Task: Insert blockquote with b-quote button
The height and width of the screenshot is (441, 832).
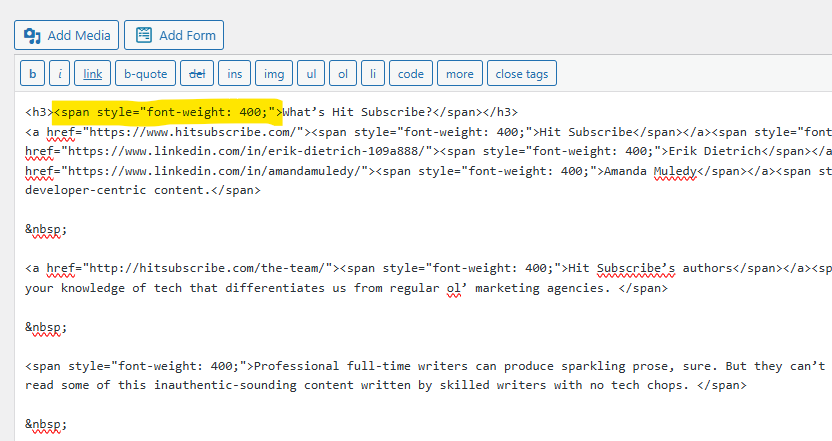Action: [145, 73]
